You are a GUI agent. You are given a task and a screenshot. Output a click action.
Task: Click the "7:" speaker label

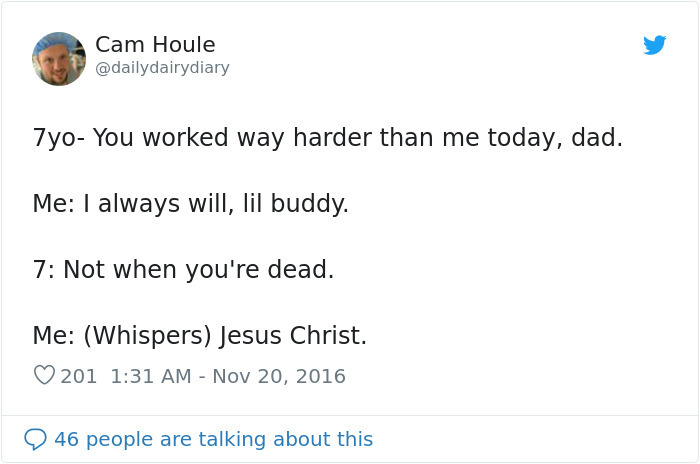44,270
